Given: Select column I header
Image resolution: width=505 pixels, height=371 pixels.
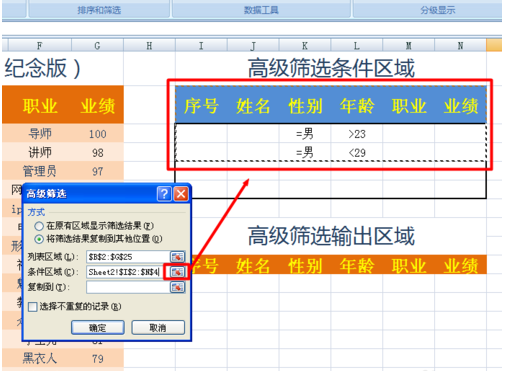Looking at the screenshot, I should click(201, 46).
